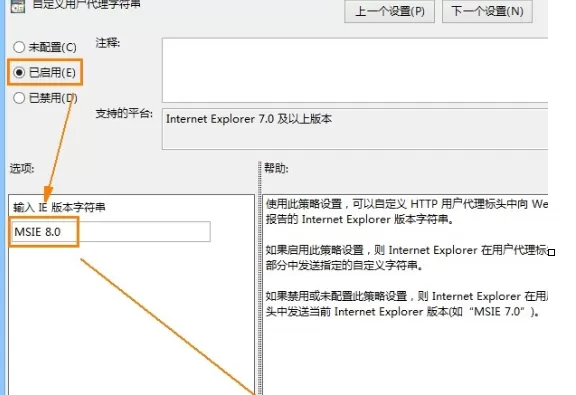Click the supported platform text Internet Explorer 7.0 及以上版本
Viewport: 576px width, 395px height.
tap(249, 119)
